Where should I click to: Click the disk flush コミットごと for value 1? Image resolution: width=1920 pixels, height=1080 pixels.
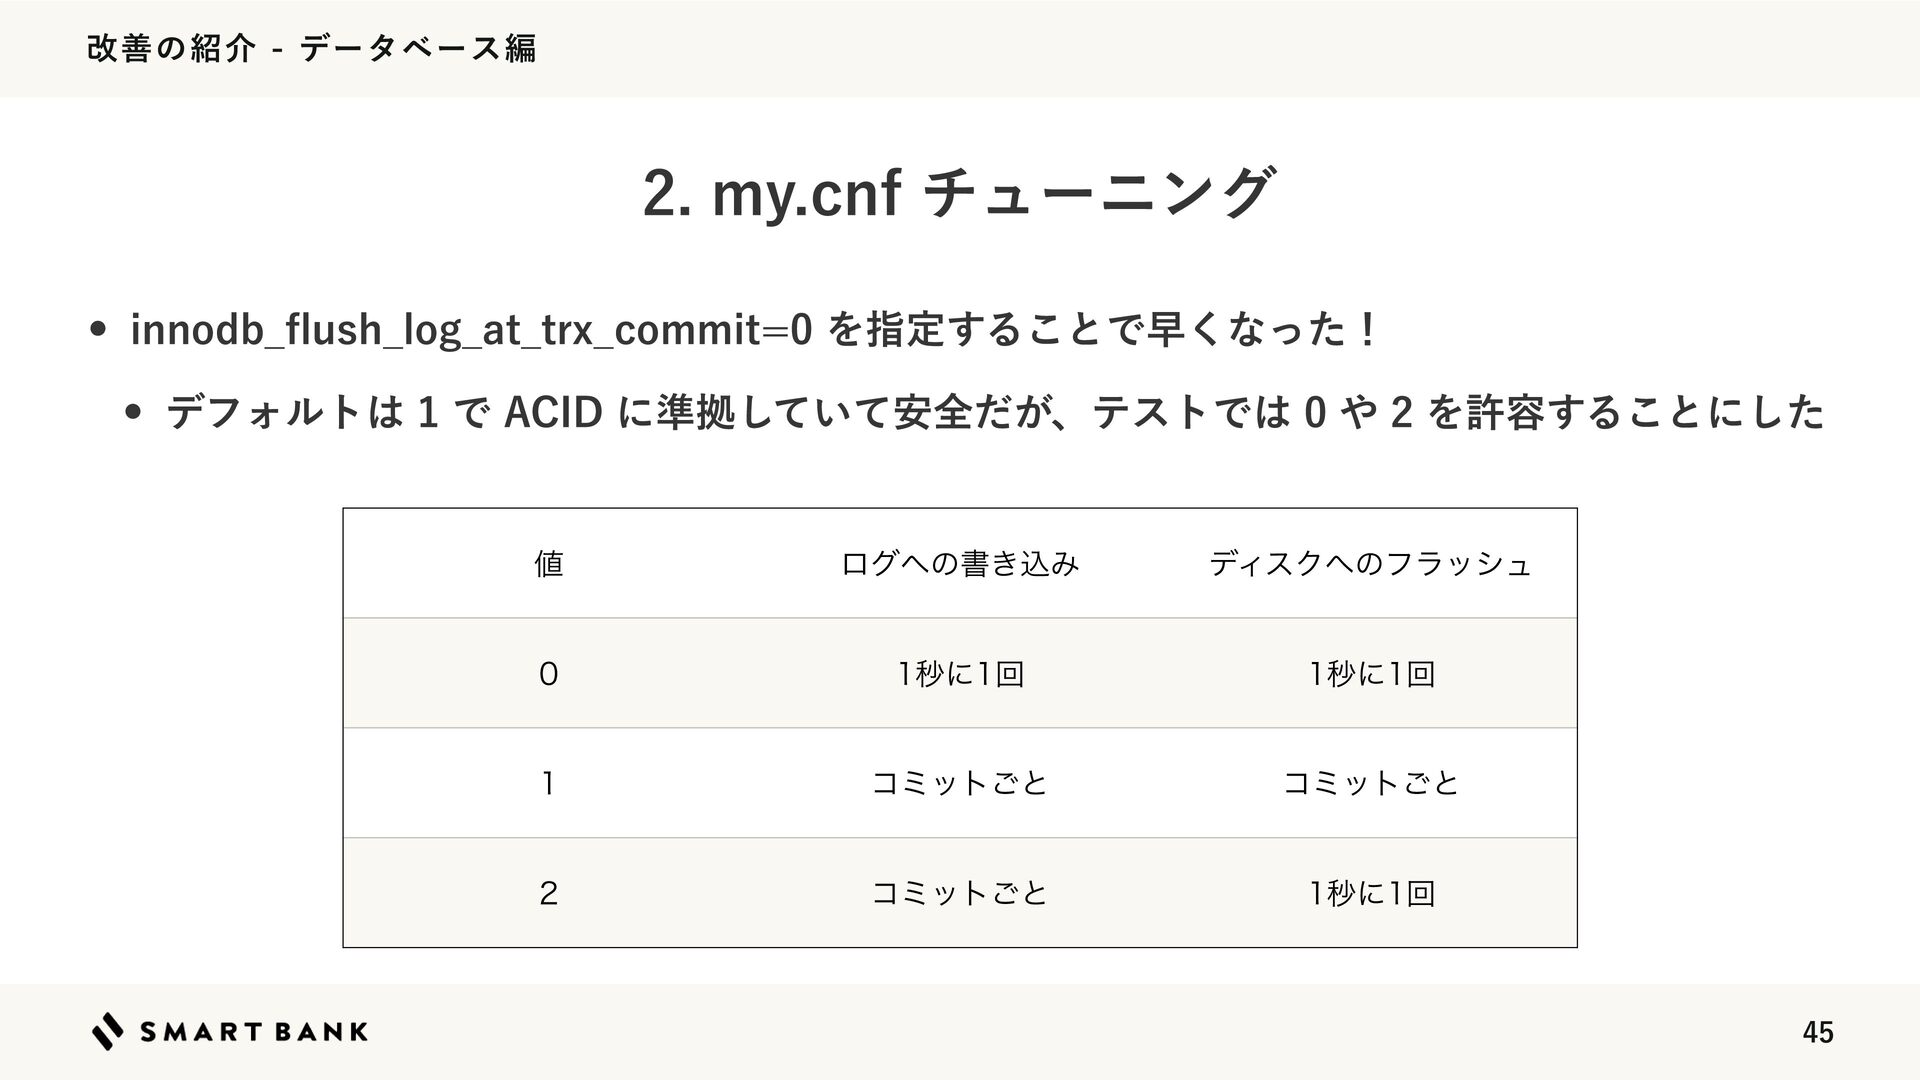(x=1371, y=783)
